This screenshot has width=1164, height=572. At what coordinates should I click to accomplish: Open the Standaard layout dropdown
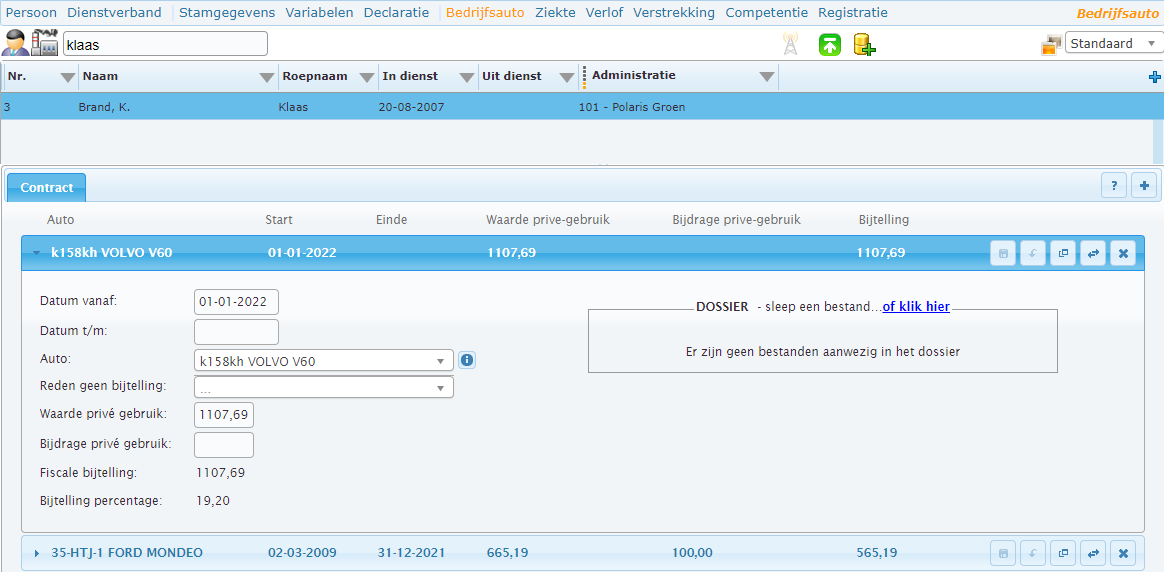(1113, 43)
